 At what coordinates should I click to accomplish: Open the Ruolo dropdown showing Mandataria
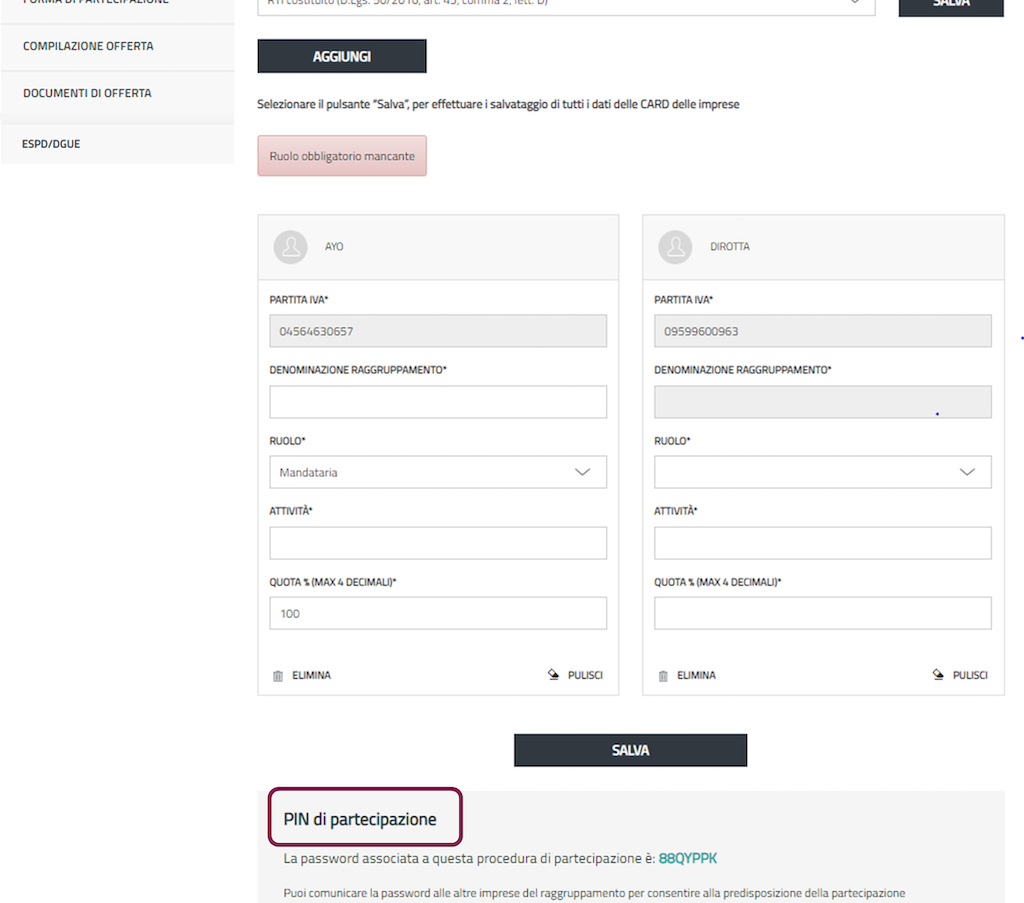(438, 472)
